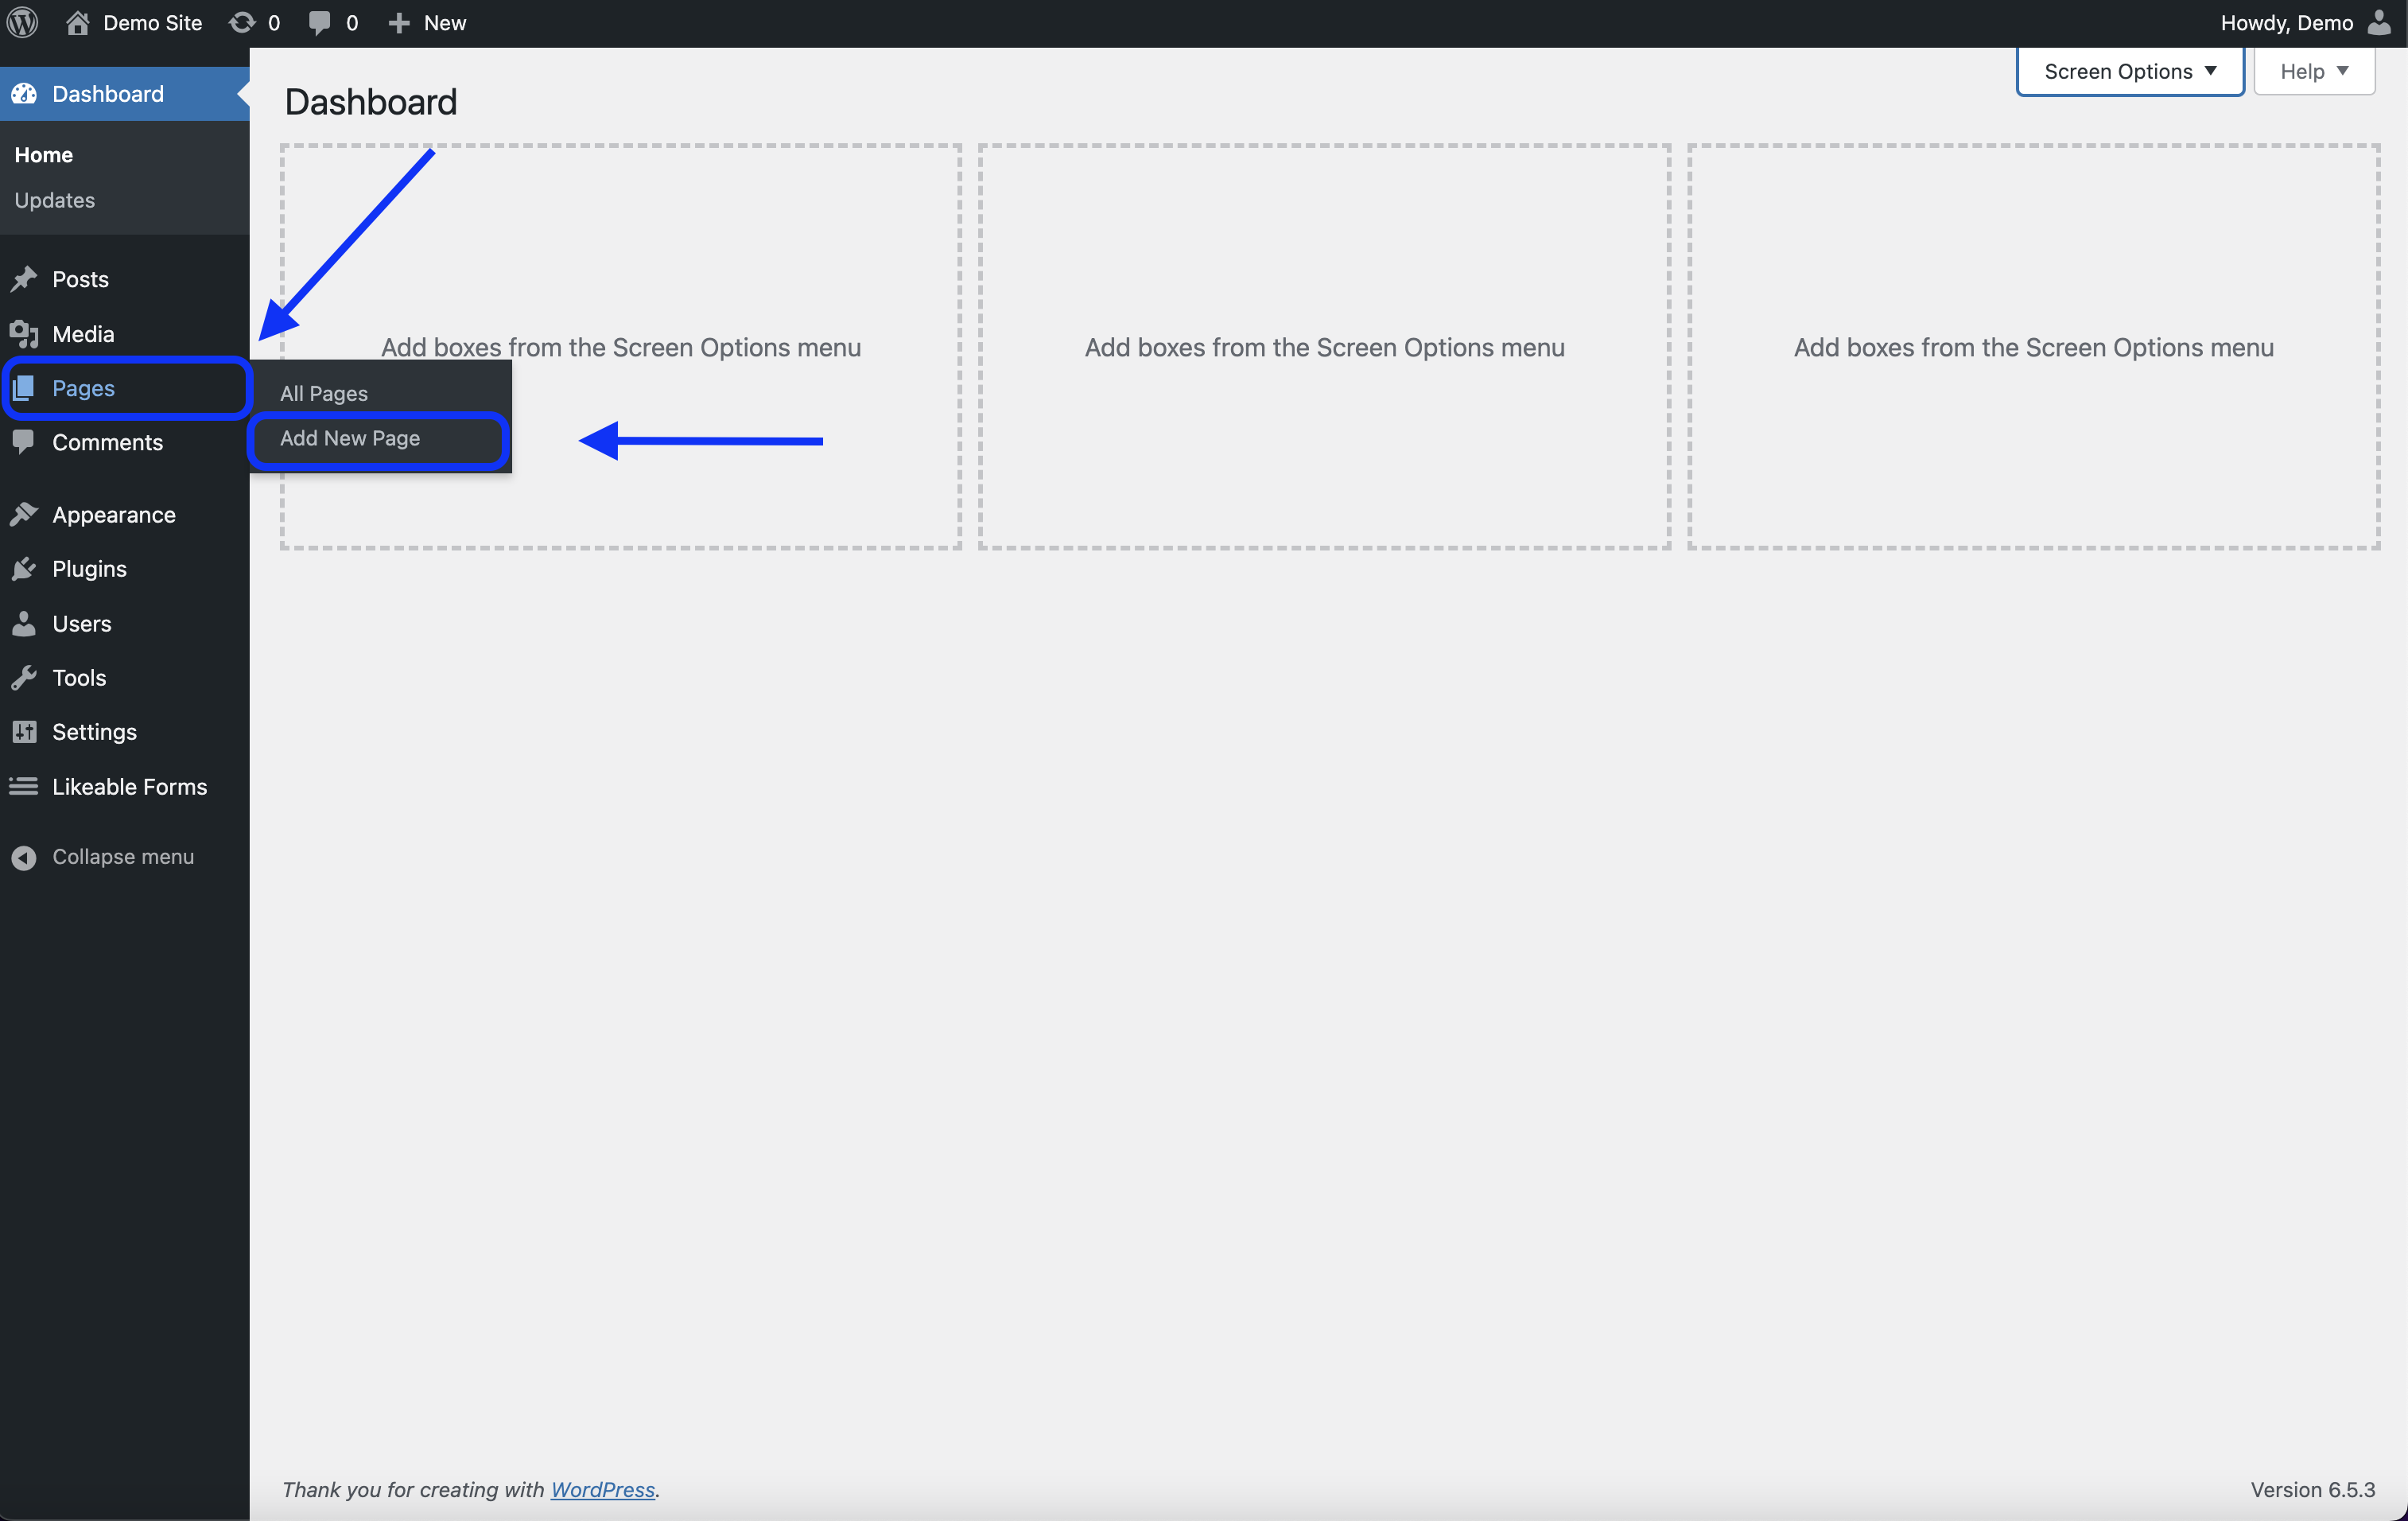Click the Media icon in sidebar
The height and width of the screenshot is (1521, 2408).
point(25,333)
